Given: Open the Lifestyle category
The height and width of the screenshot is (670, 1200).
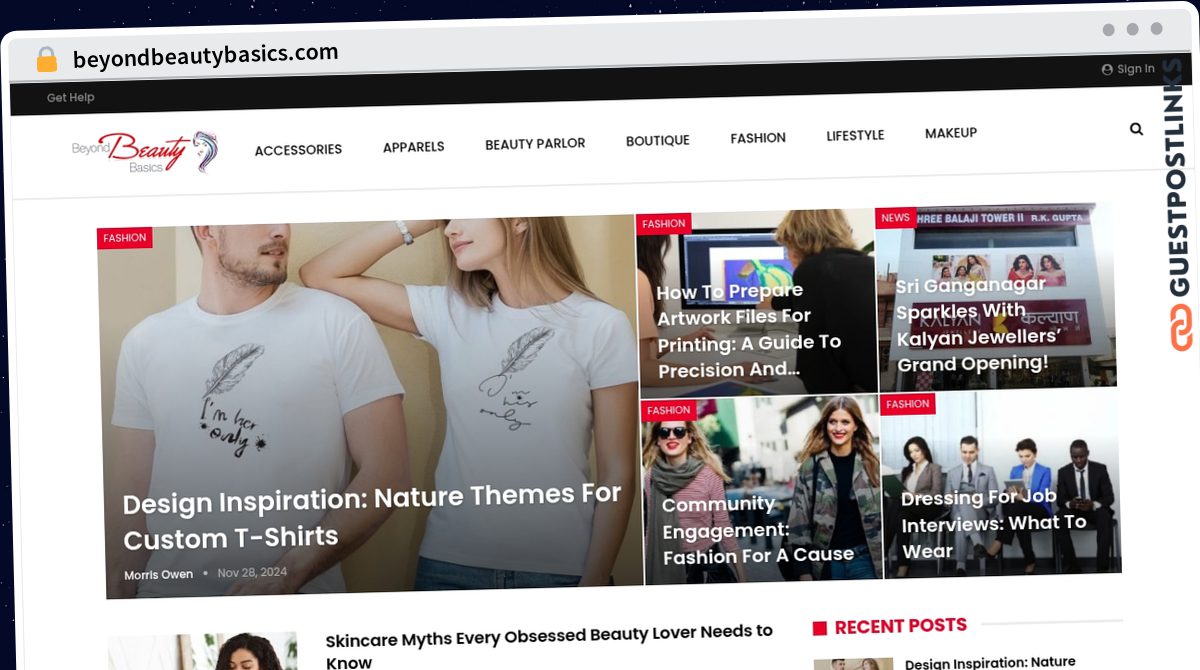Looking at the screenshot, I should click(x=855, y=136).
